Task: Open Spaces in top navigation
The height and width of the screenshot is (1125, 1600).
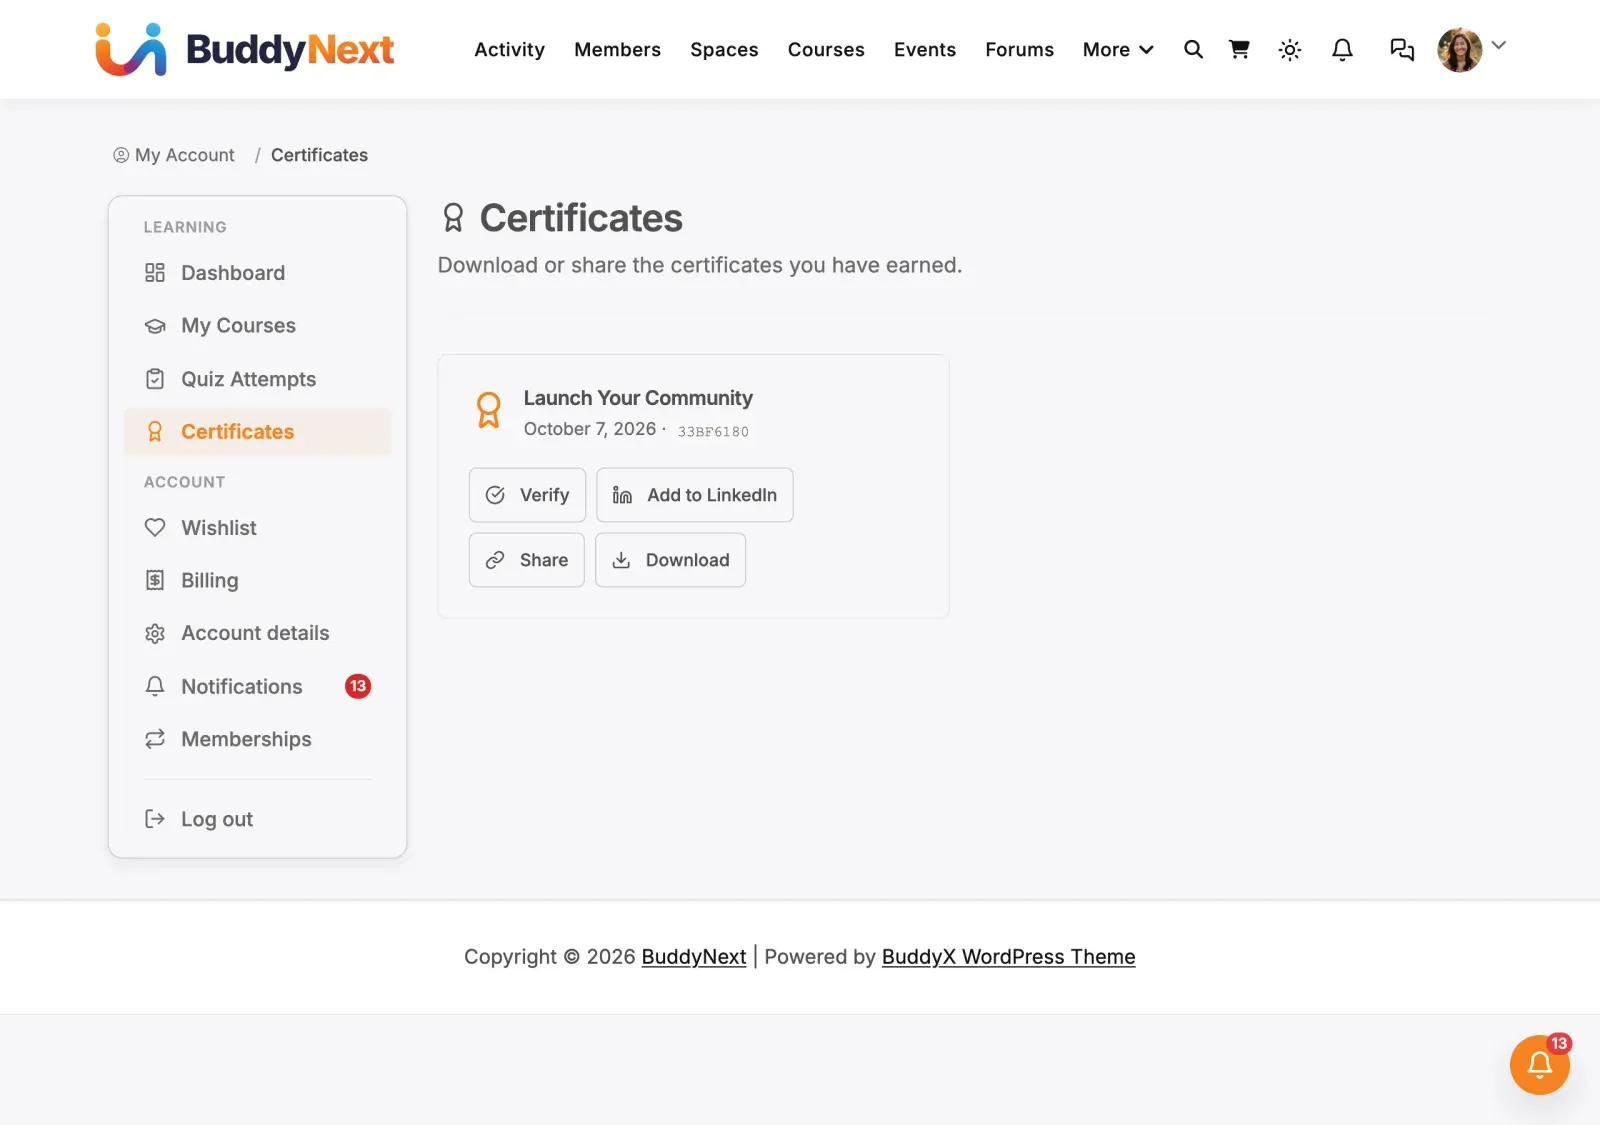Action: click(x=724, y=50)
